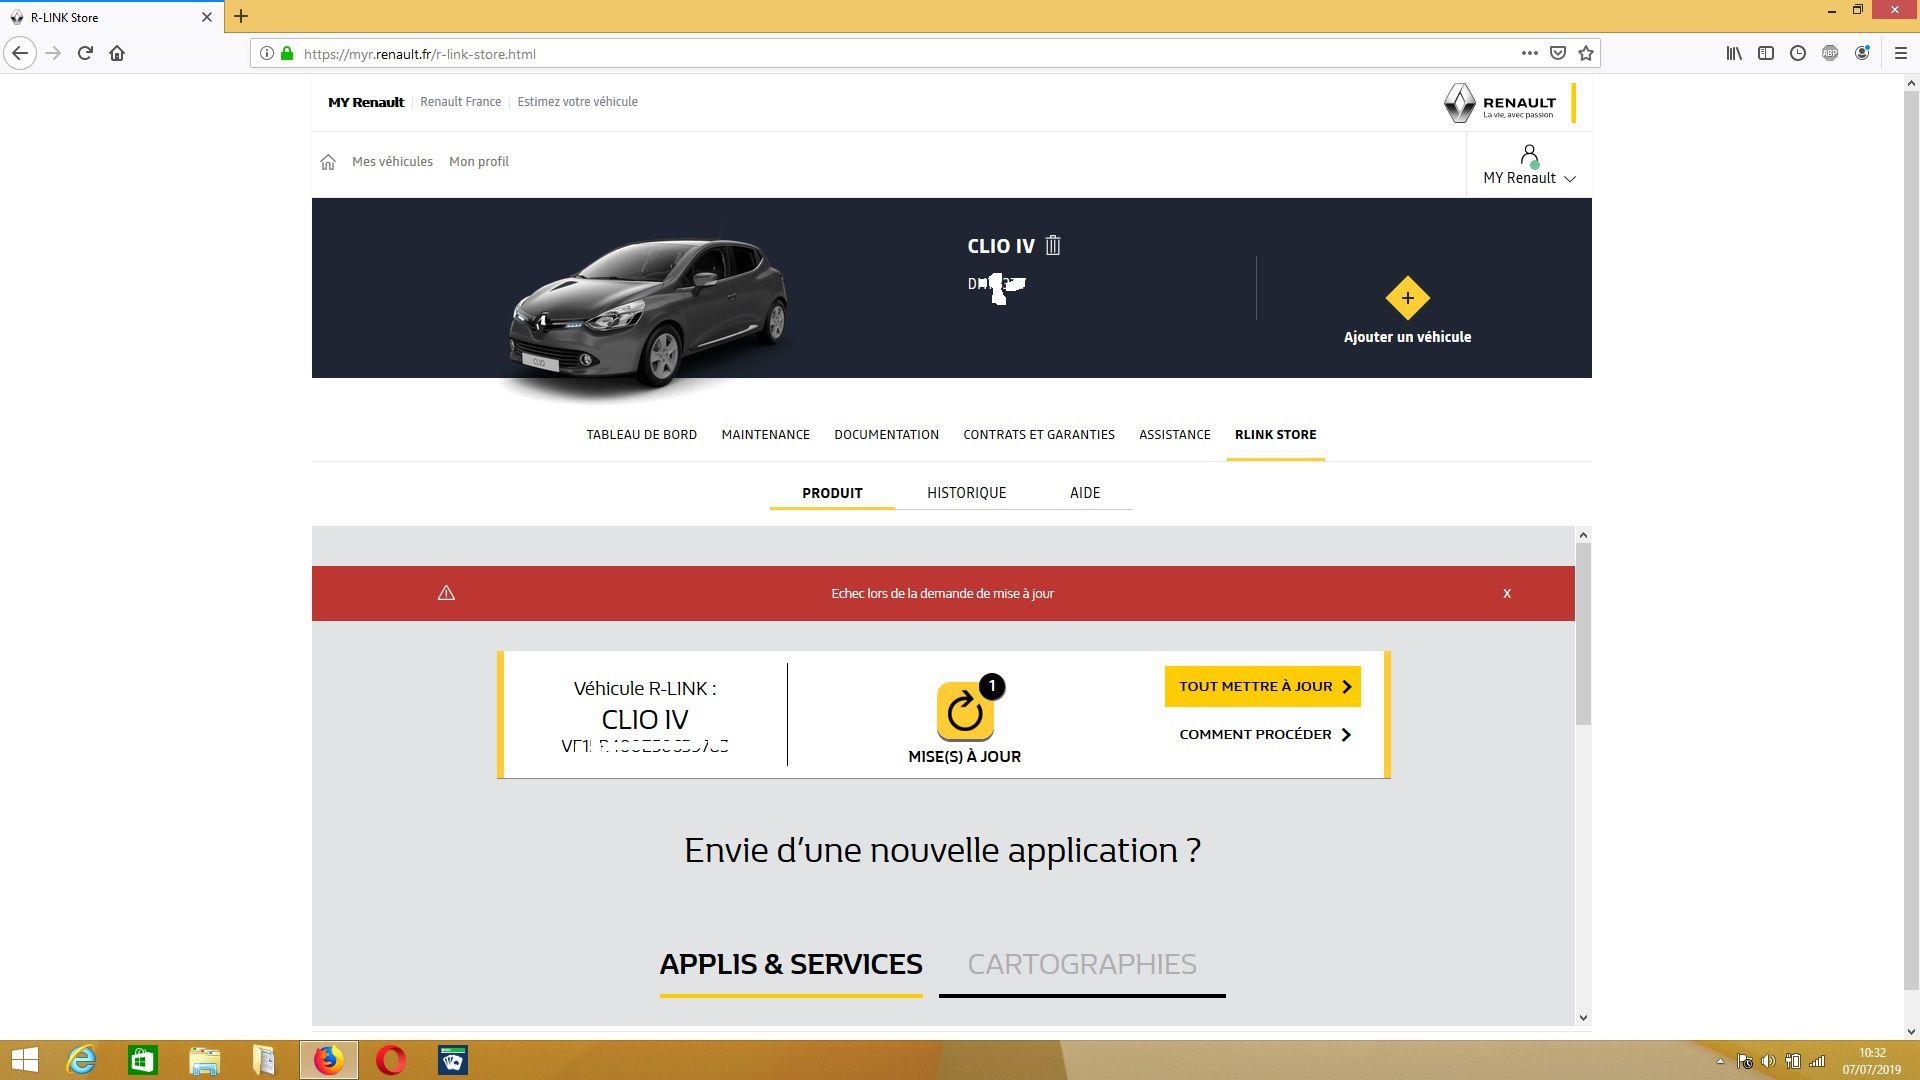This screenshot has width=1920, height=1080.
Task: Switch to MAINTENANCE tab
Action: point(765,435)
